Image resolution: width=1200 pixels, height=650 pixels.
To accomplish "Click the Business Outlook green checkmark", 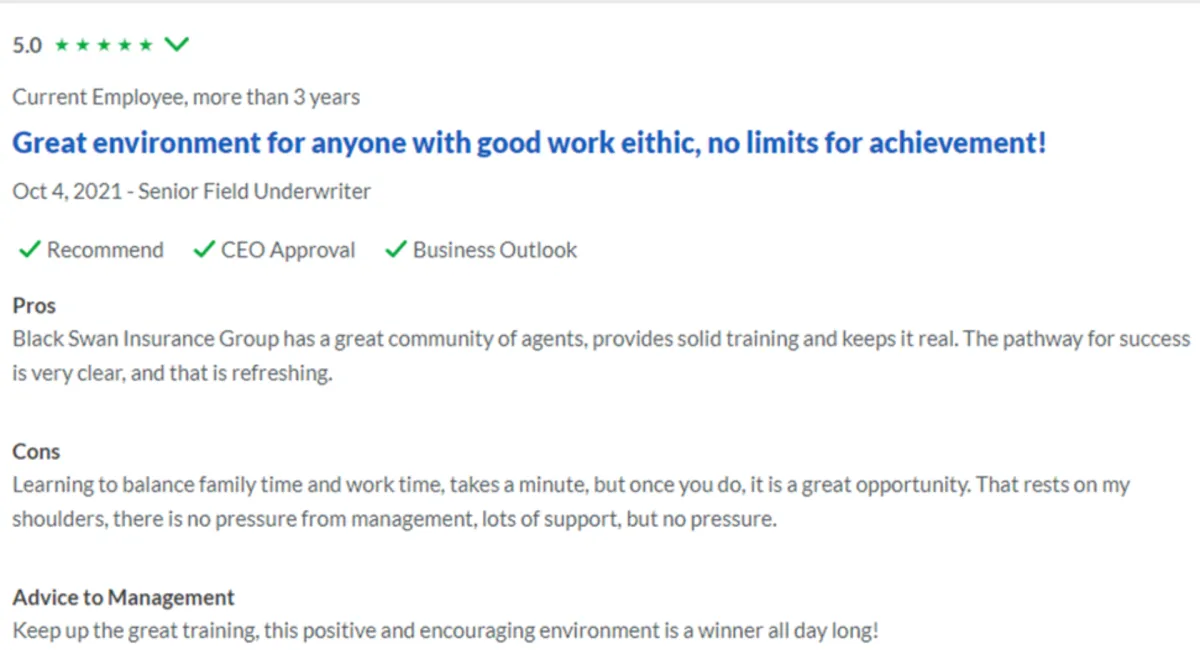I will pos(396,250).
